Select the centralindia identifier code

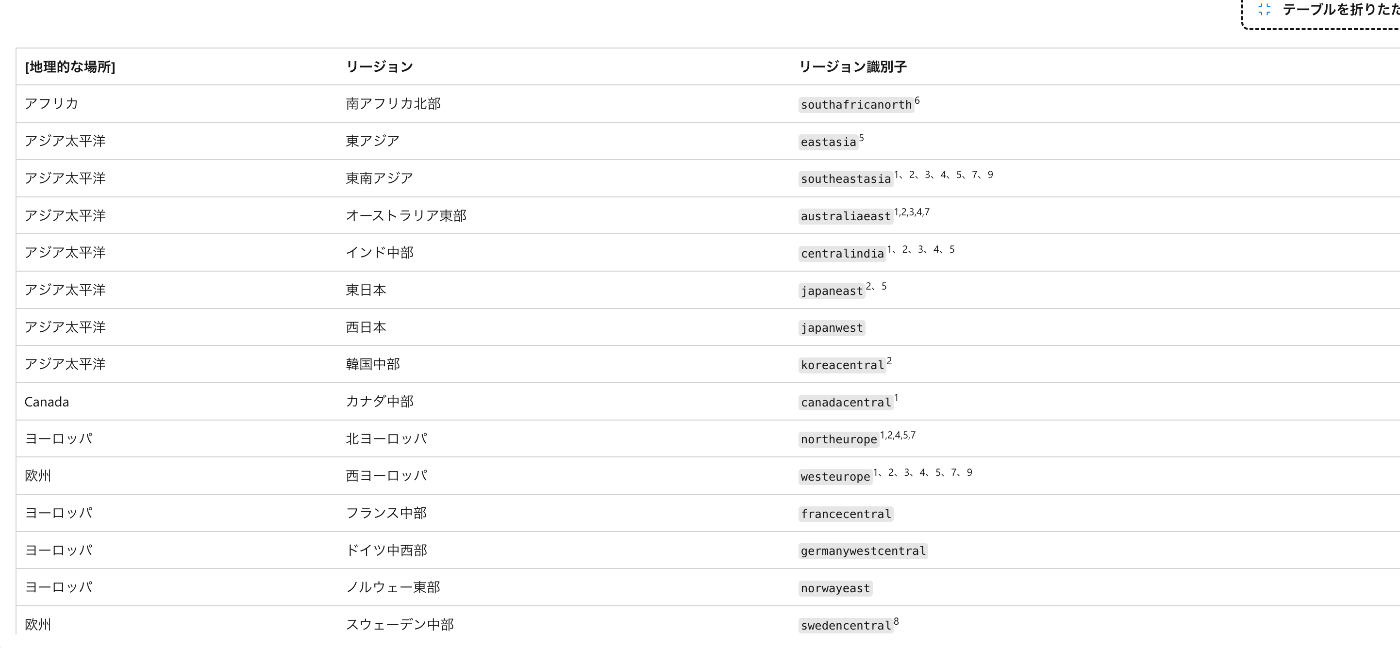842,254
